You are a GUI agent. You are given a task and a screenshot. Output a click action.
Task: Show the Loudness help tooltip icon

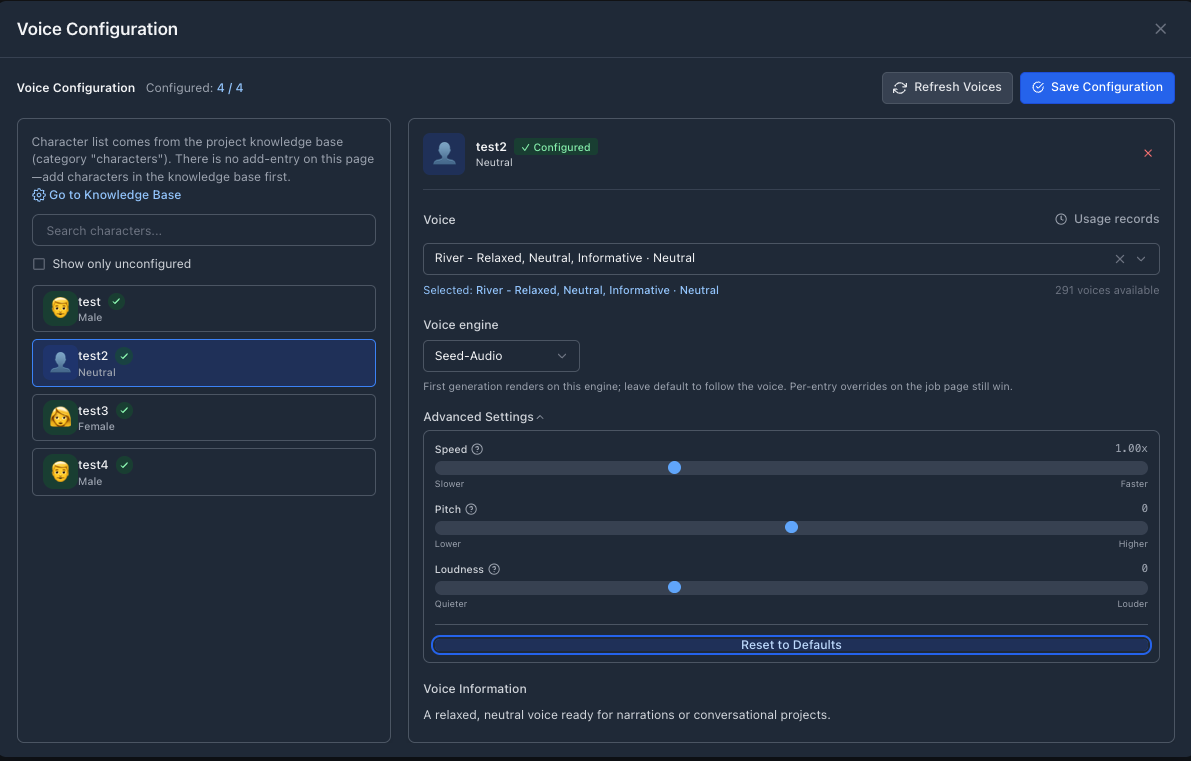click(x=494, y=569)
